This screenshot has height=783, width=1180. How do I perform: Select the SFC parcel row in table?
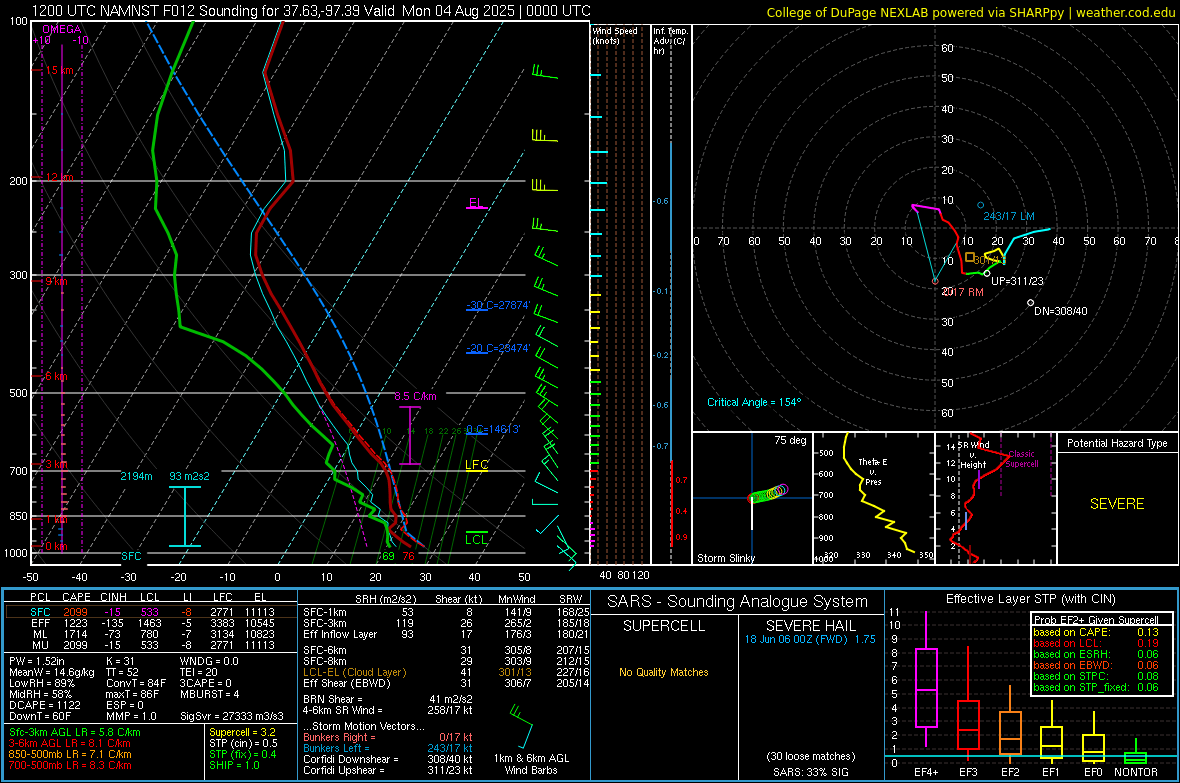tap(151, 612)
